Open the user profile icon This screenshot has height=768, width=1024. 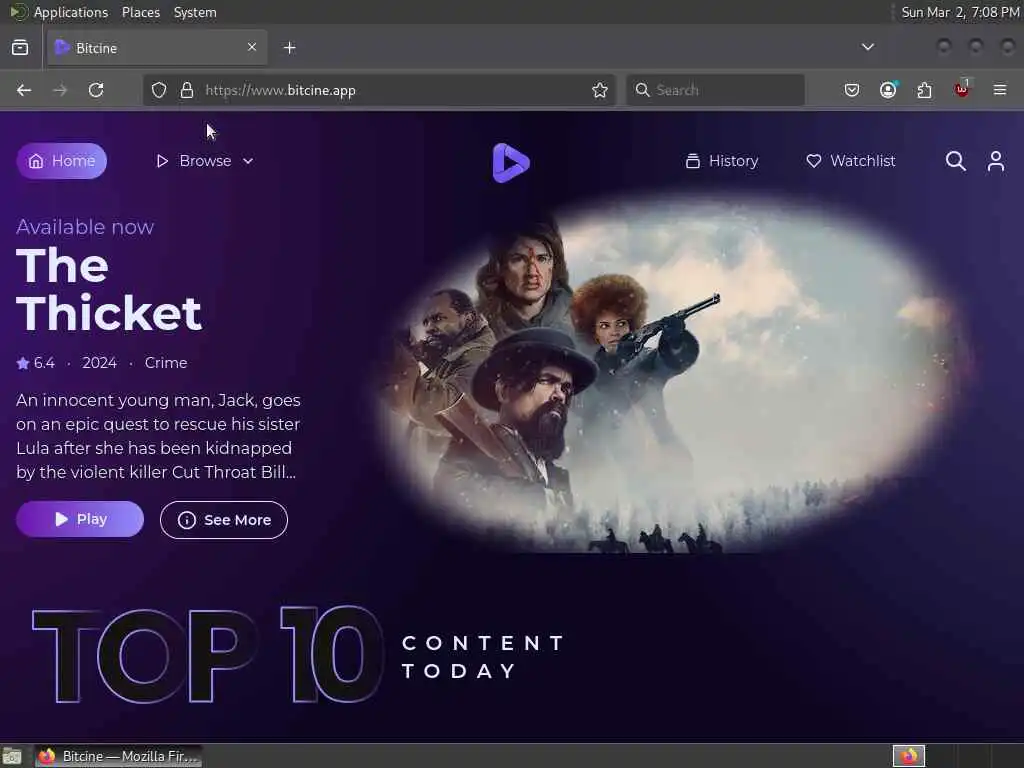pos(996,161)
